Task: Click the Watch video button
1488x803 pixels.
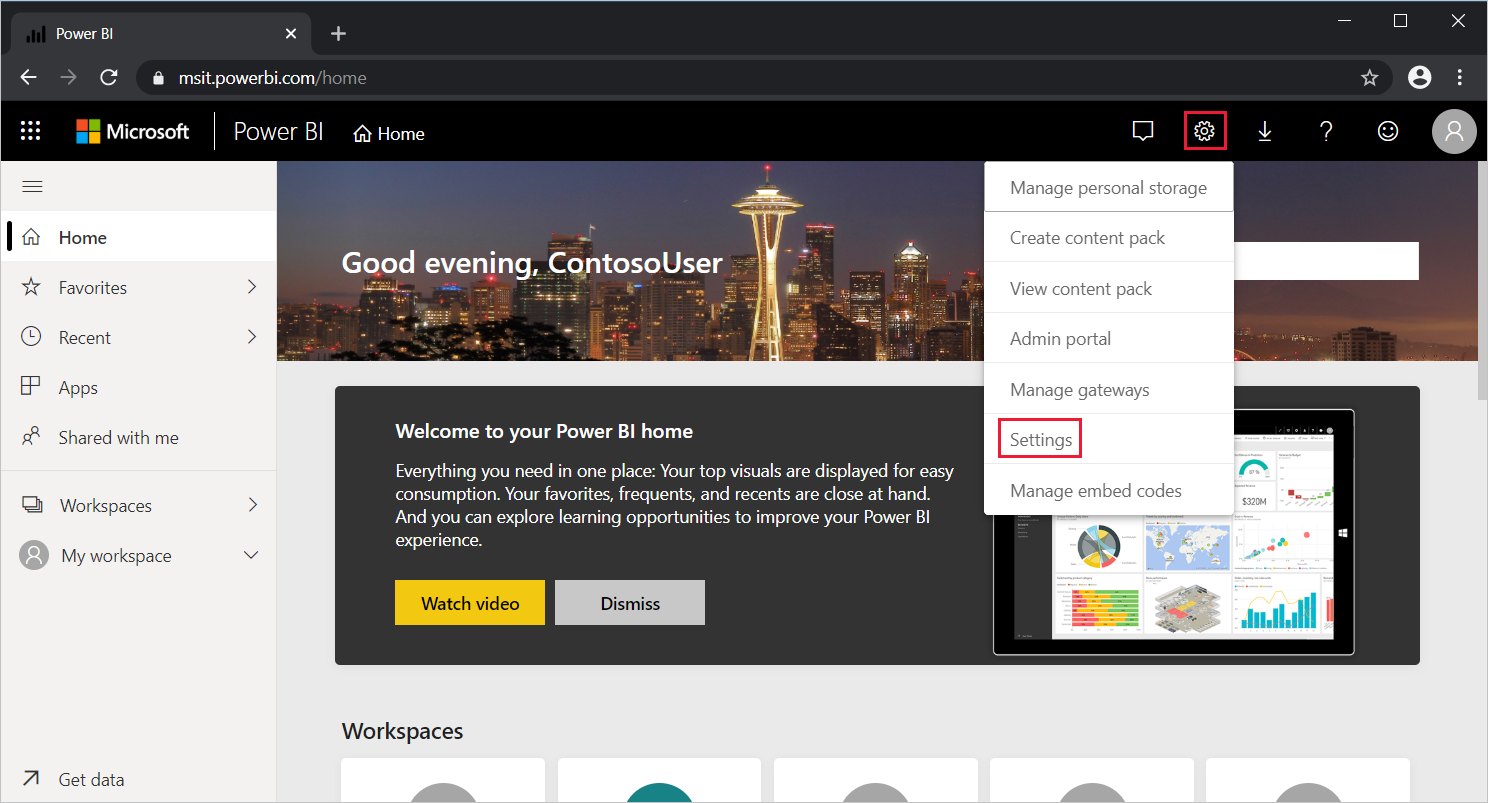Action: click(470, 603)
